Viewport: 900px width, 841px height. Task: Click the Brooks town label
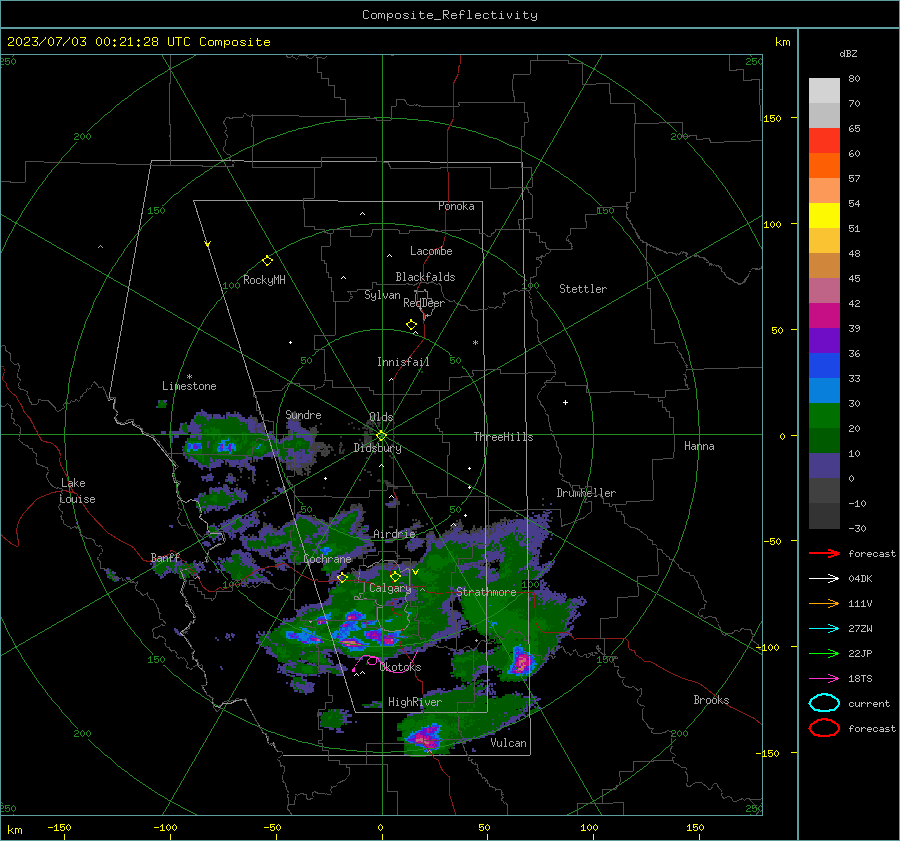click(711, 700)
